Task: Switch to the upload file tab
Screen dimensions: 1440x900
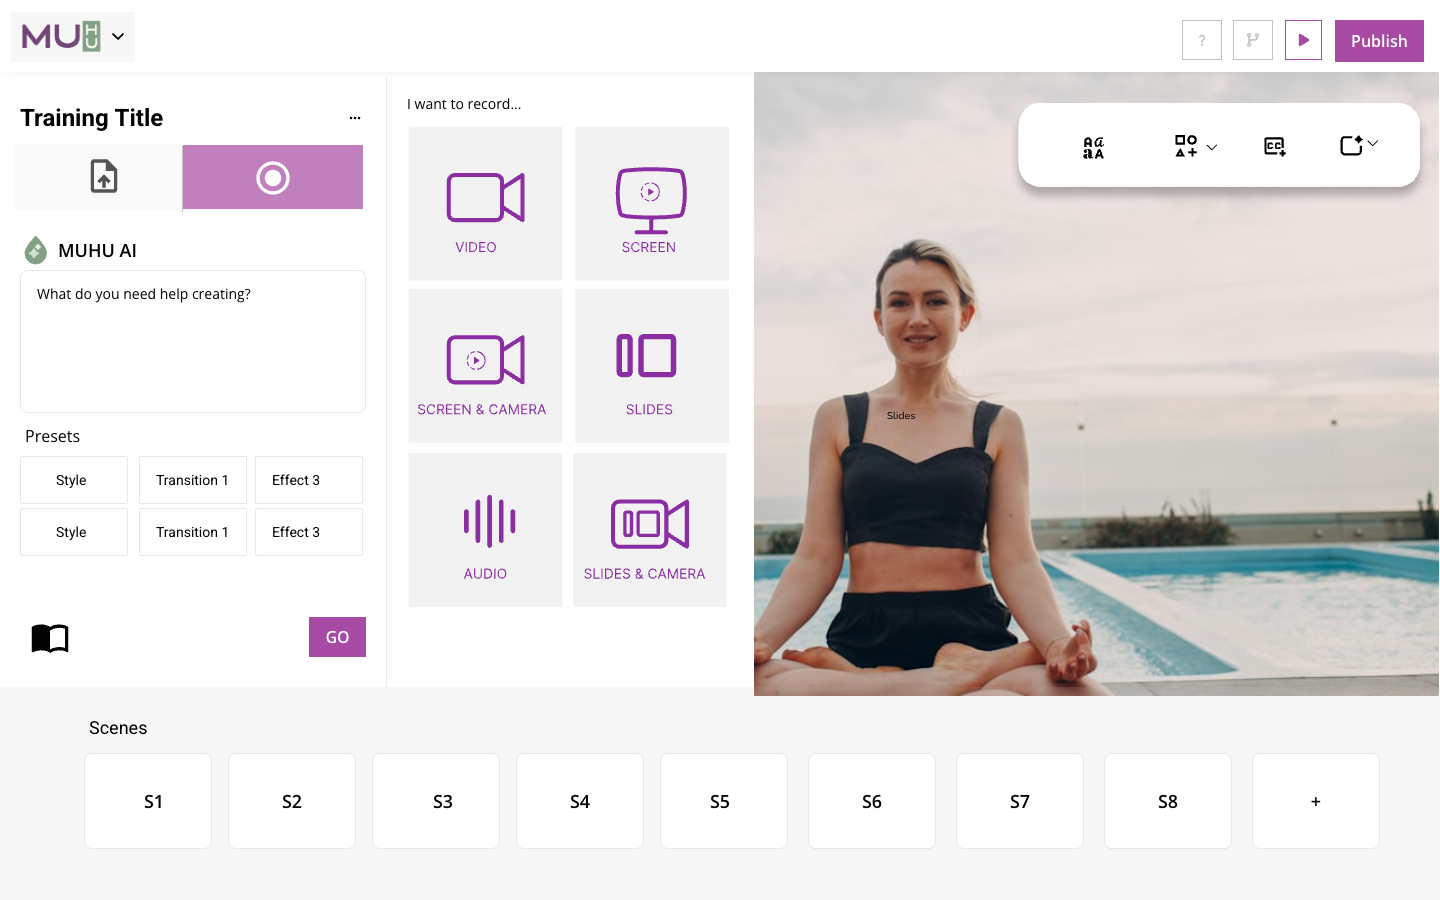Action: [x=98, y=177]
